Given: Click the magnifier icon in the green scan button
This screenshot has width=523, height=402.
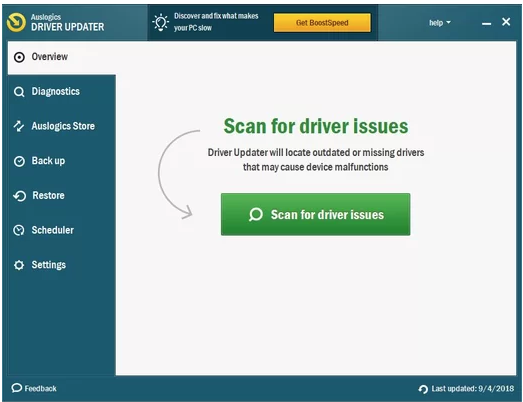Looking at the screenshot, I should click(256, 215).
